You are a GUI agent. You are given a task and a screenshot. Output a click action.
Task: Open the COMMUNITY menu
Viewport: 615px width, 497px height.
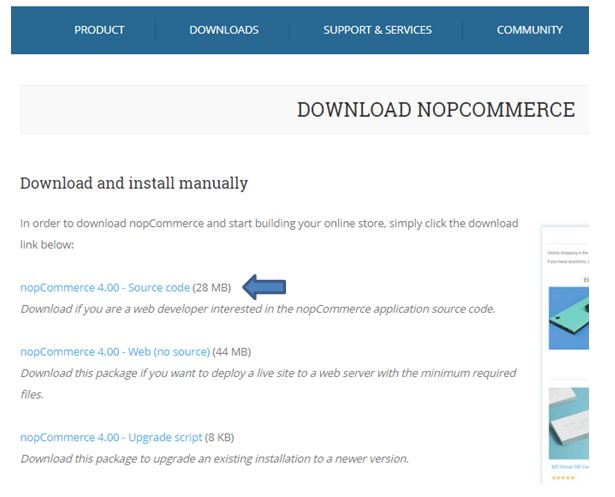[x=529, y=30]
